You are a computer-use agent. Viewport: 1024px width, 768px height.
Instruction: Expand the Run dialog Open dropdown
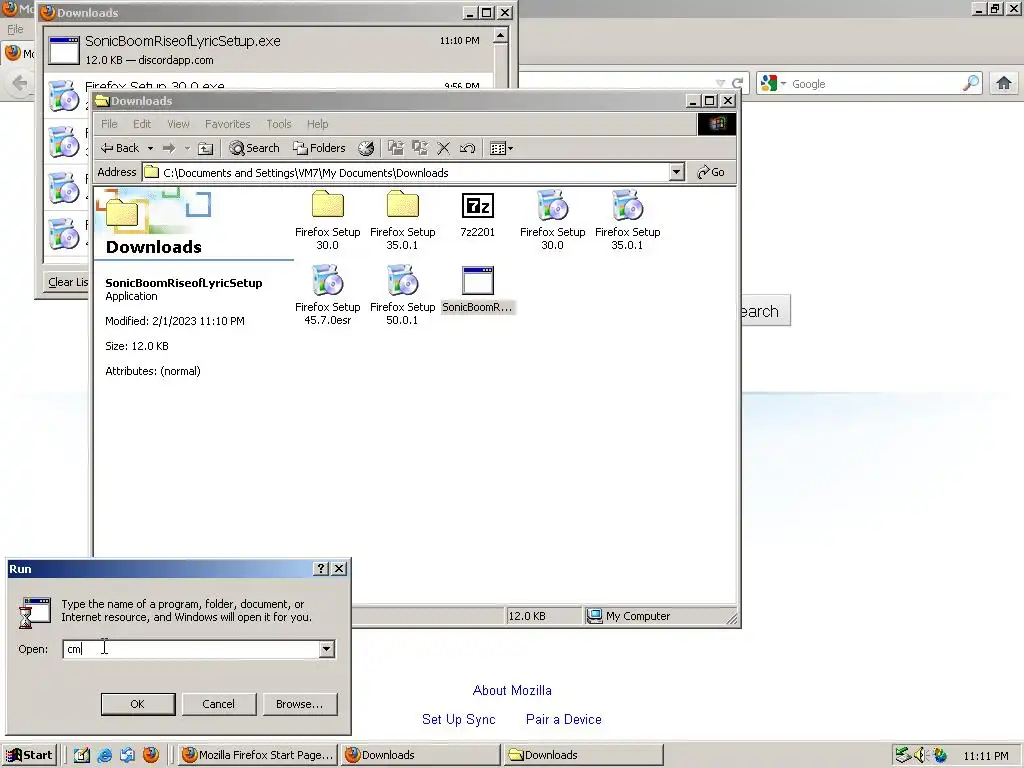pyautogui.click(x=327, y=649)
